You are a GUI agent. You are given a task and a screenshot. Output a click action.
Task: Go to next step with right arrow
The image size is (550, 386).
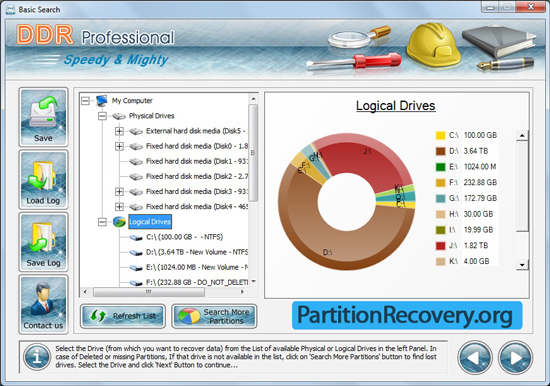click(516, 358)
